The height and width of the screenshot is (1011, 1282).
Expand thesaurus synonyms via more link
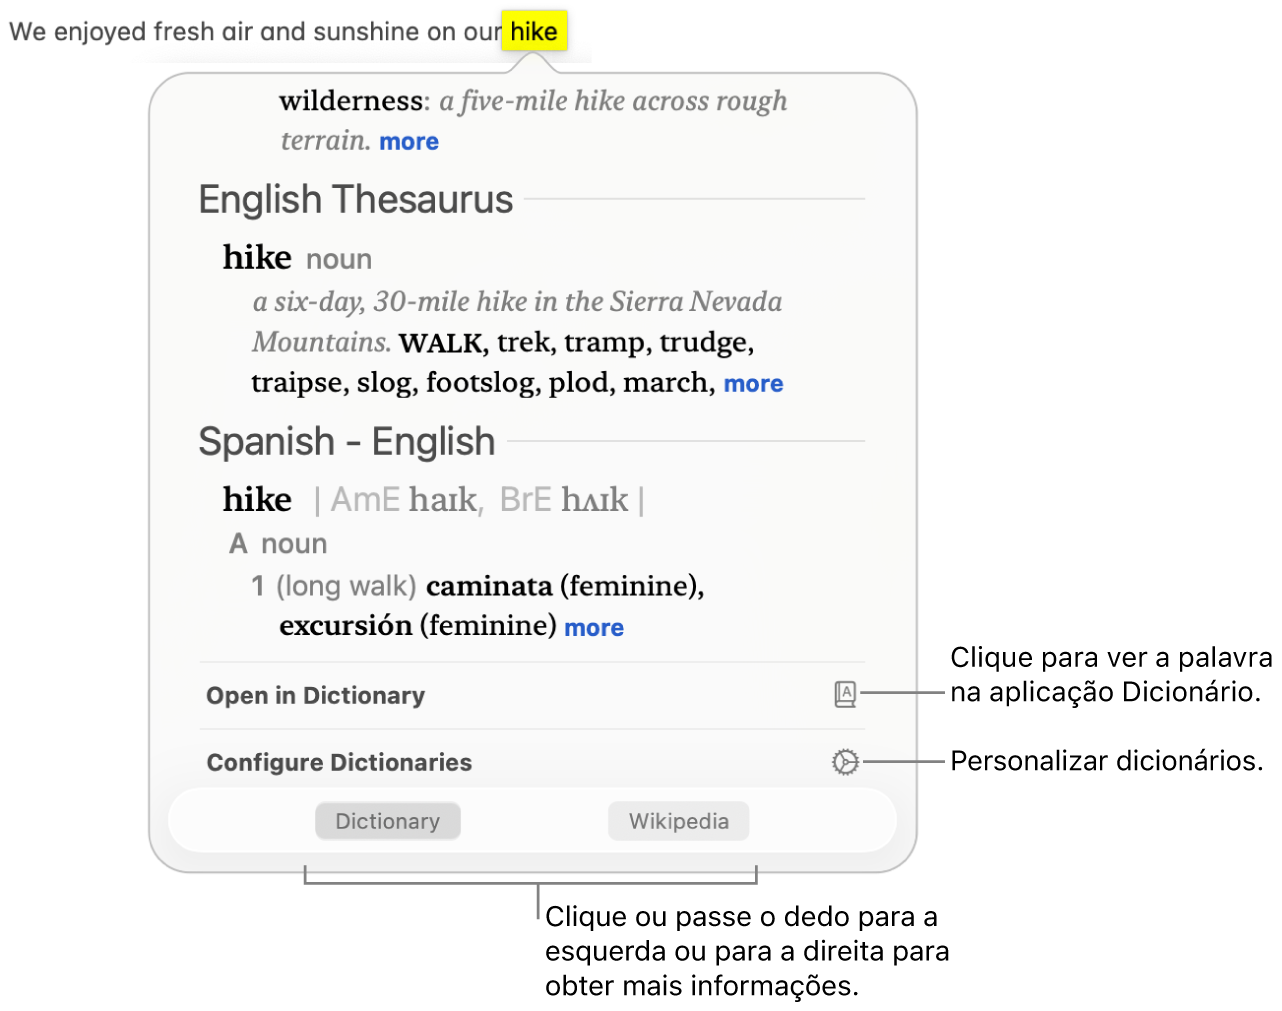click(753, 383)
